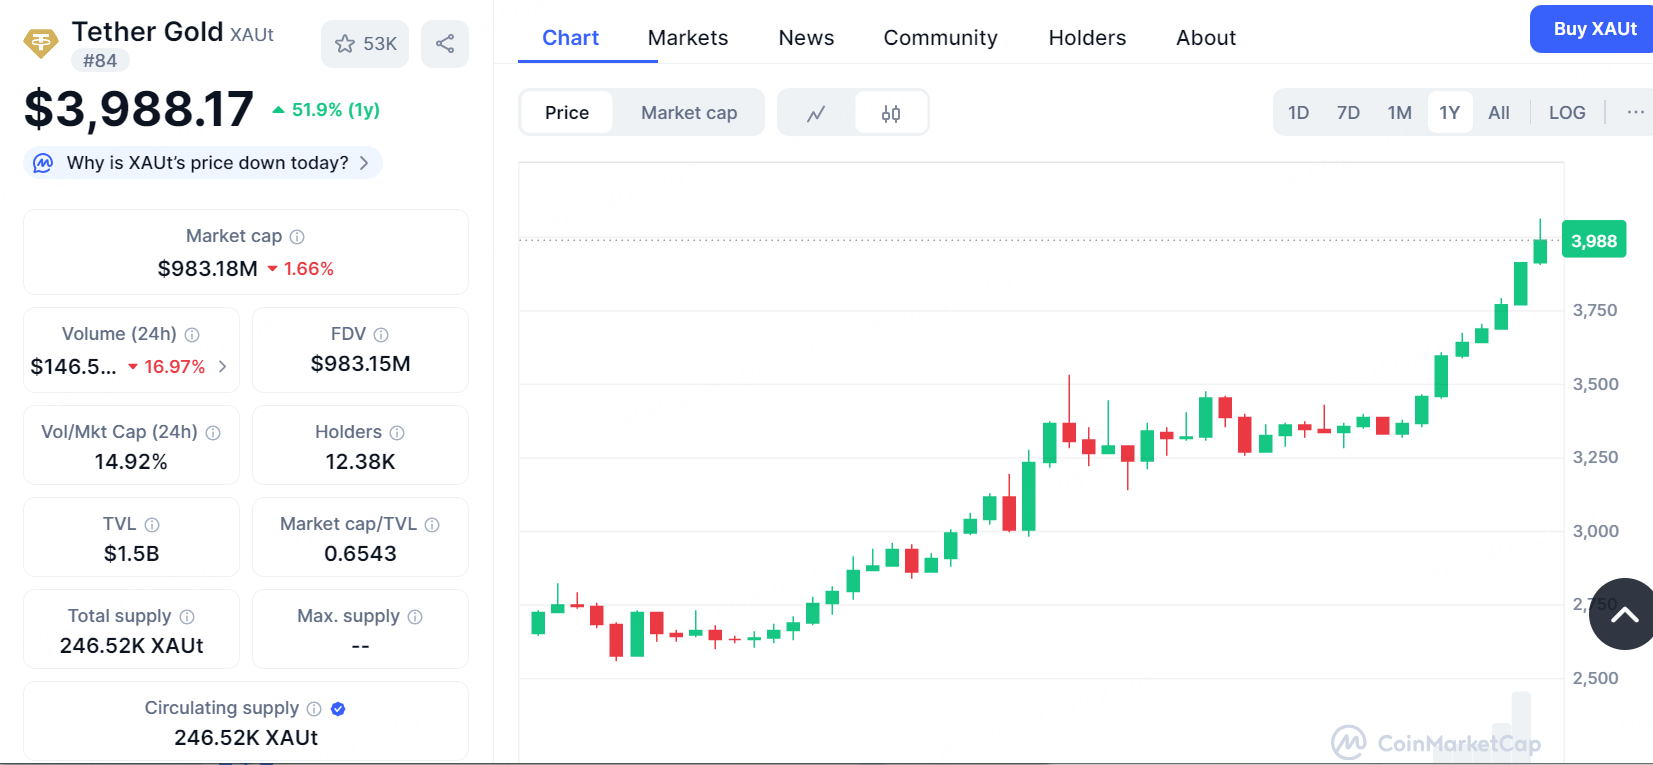Screen dimensions: 1653x765
Task: Expand 'Why is XAUt's price down today?'
Action: [x=207, y=163]
